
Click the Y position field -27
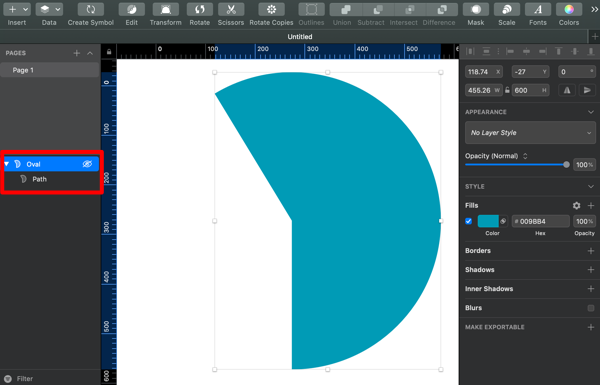[x=531, y=72]
